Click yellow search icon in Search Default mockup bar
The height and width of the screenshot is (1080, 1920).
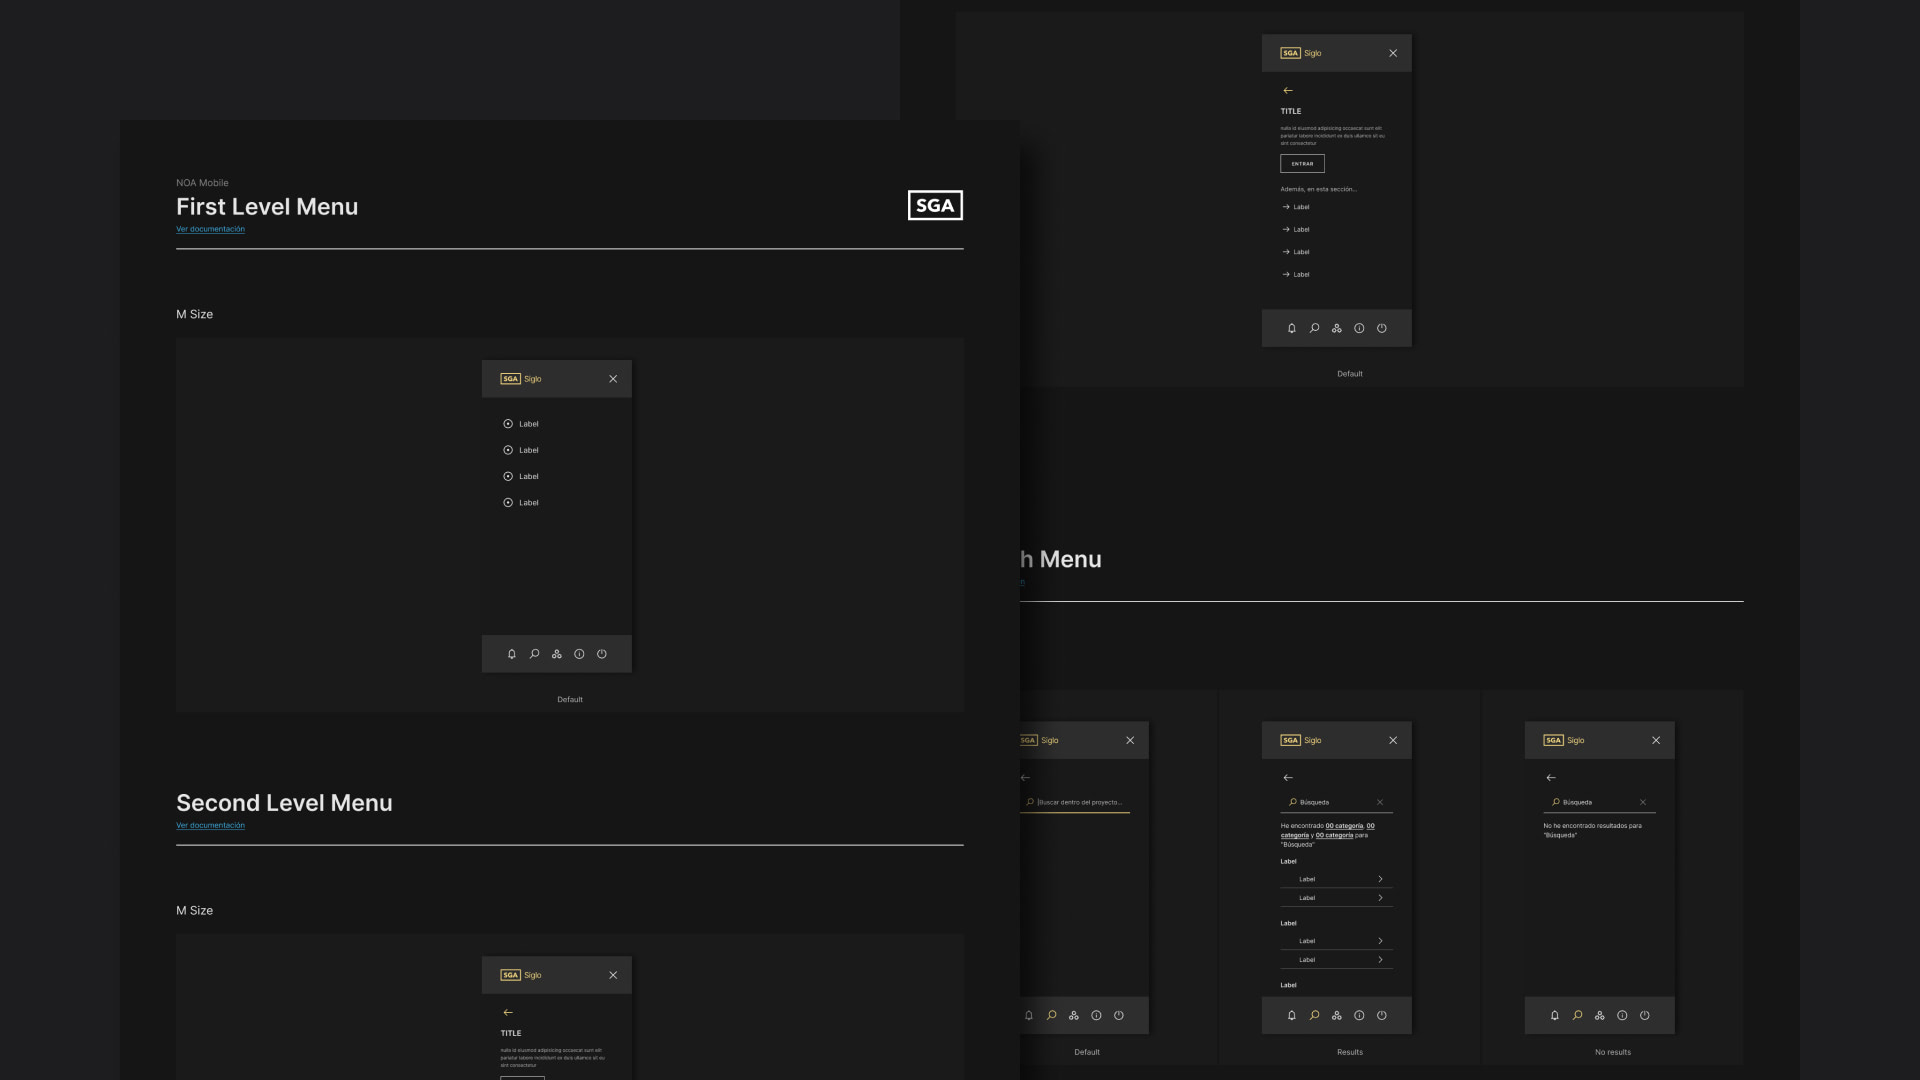(x=1051, y=1015)
